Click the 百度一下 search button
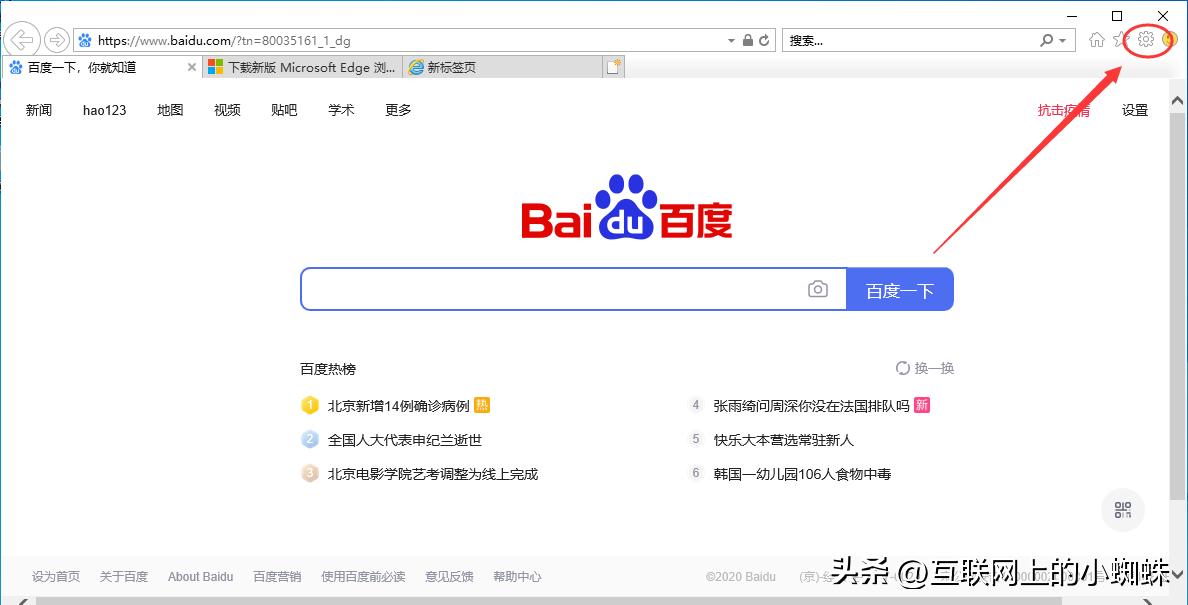The height and width of the screenshot is (605, 1188). click(x=898, y=289)
